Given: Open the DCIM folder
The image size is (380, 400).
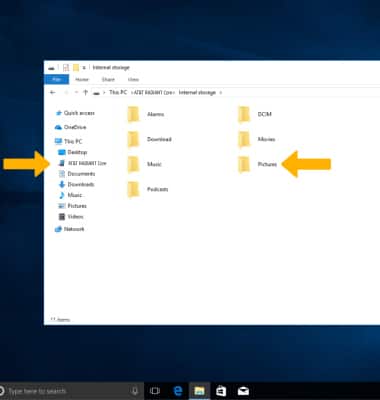Looking at the screenshot, I should click(x=255, y=114).
